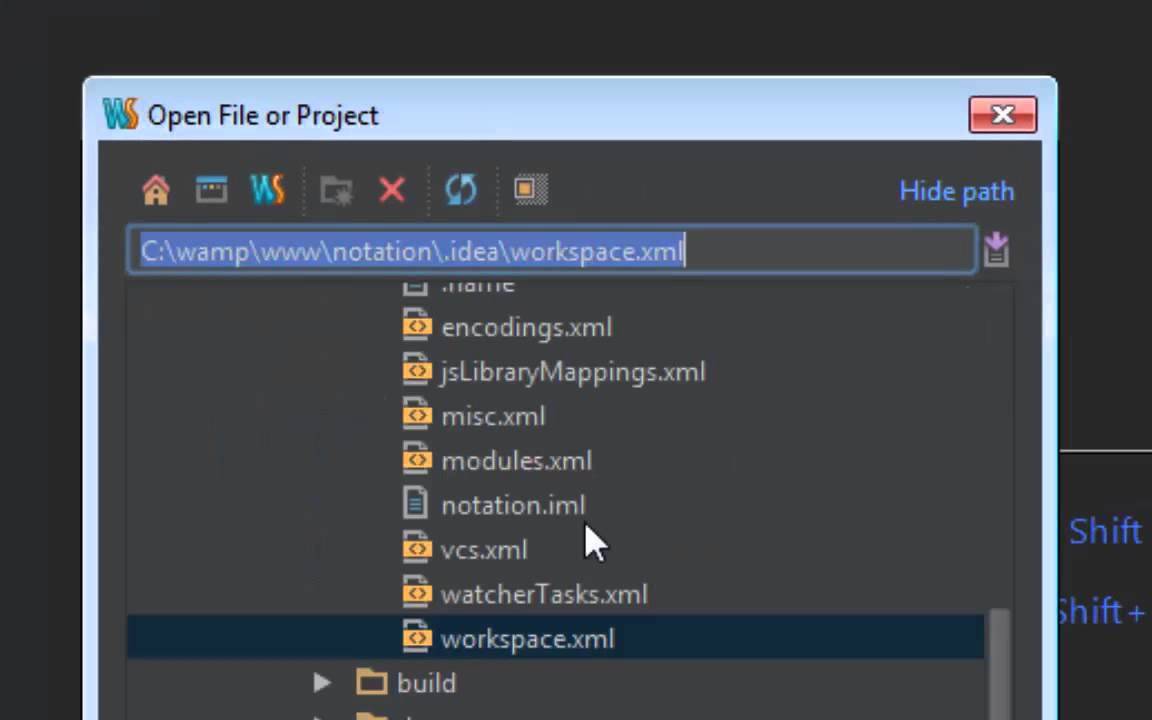Click the jsLibraryMappings.xml file icon
This screenshot has width=1152, height=720.
[417, 370]
